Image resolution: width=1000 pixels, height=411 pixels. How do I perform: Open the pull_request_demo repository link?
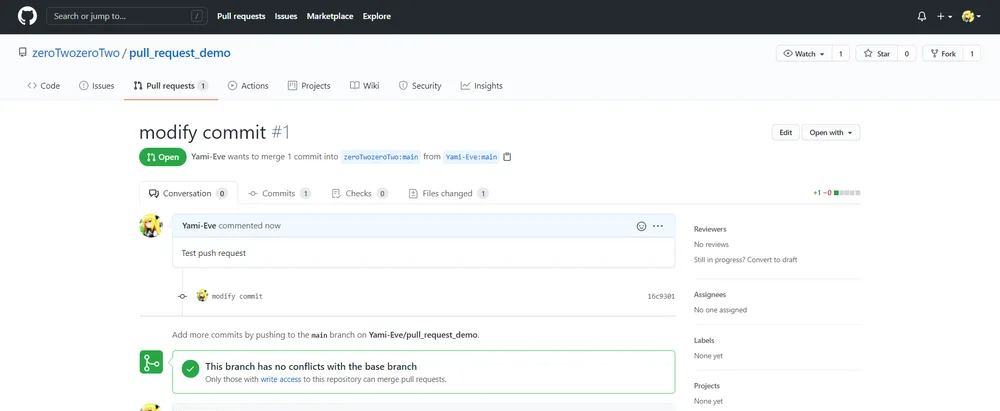coord(180,53)
